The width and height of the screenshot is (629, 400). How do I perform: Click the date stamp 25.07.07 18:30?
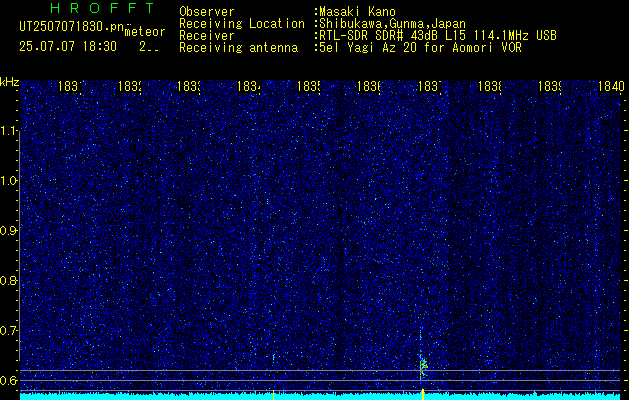pos(68,47)
